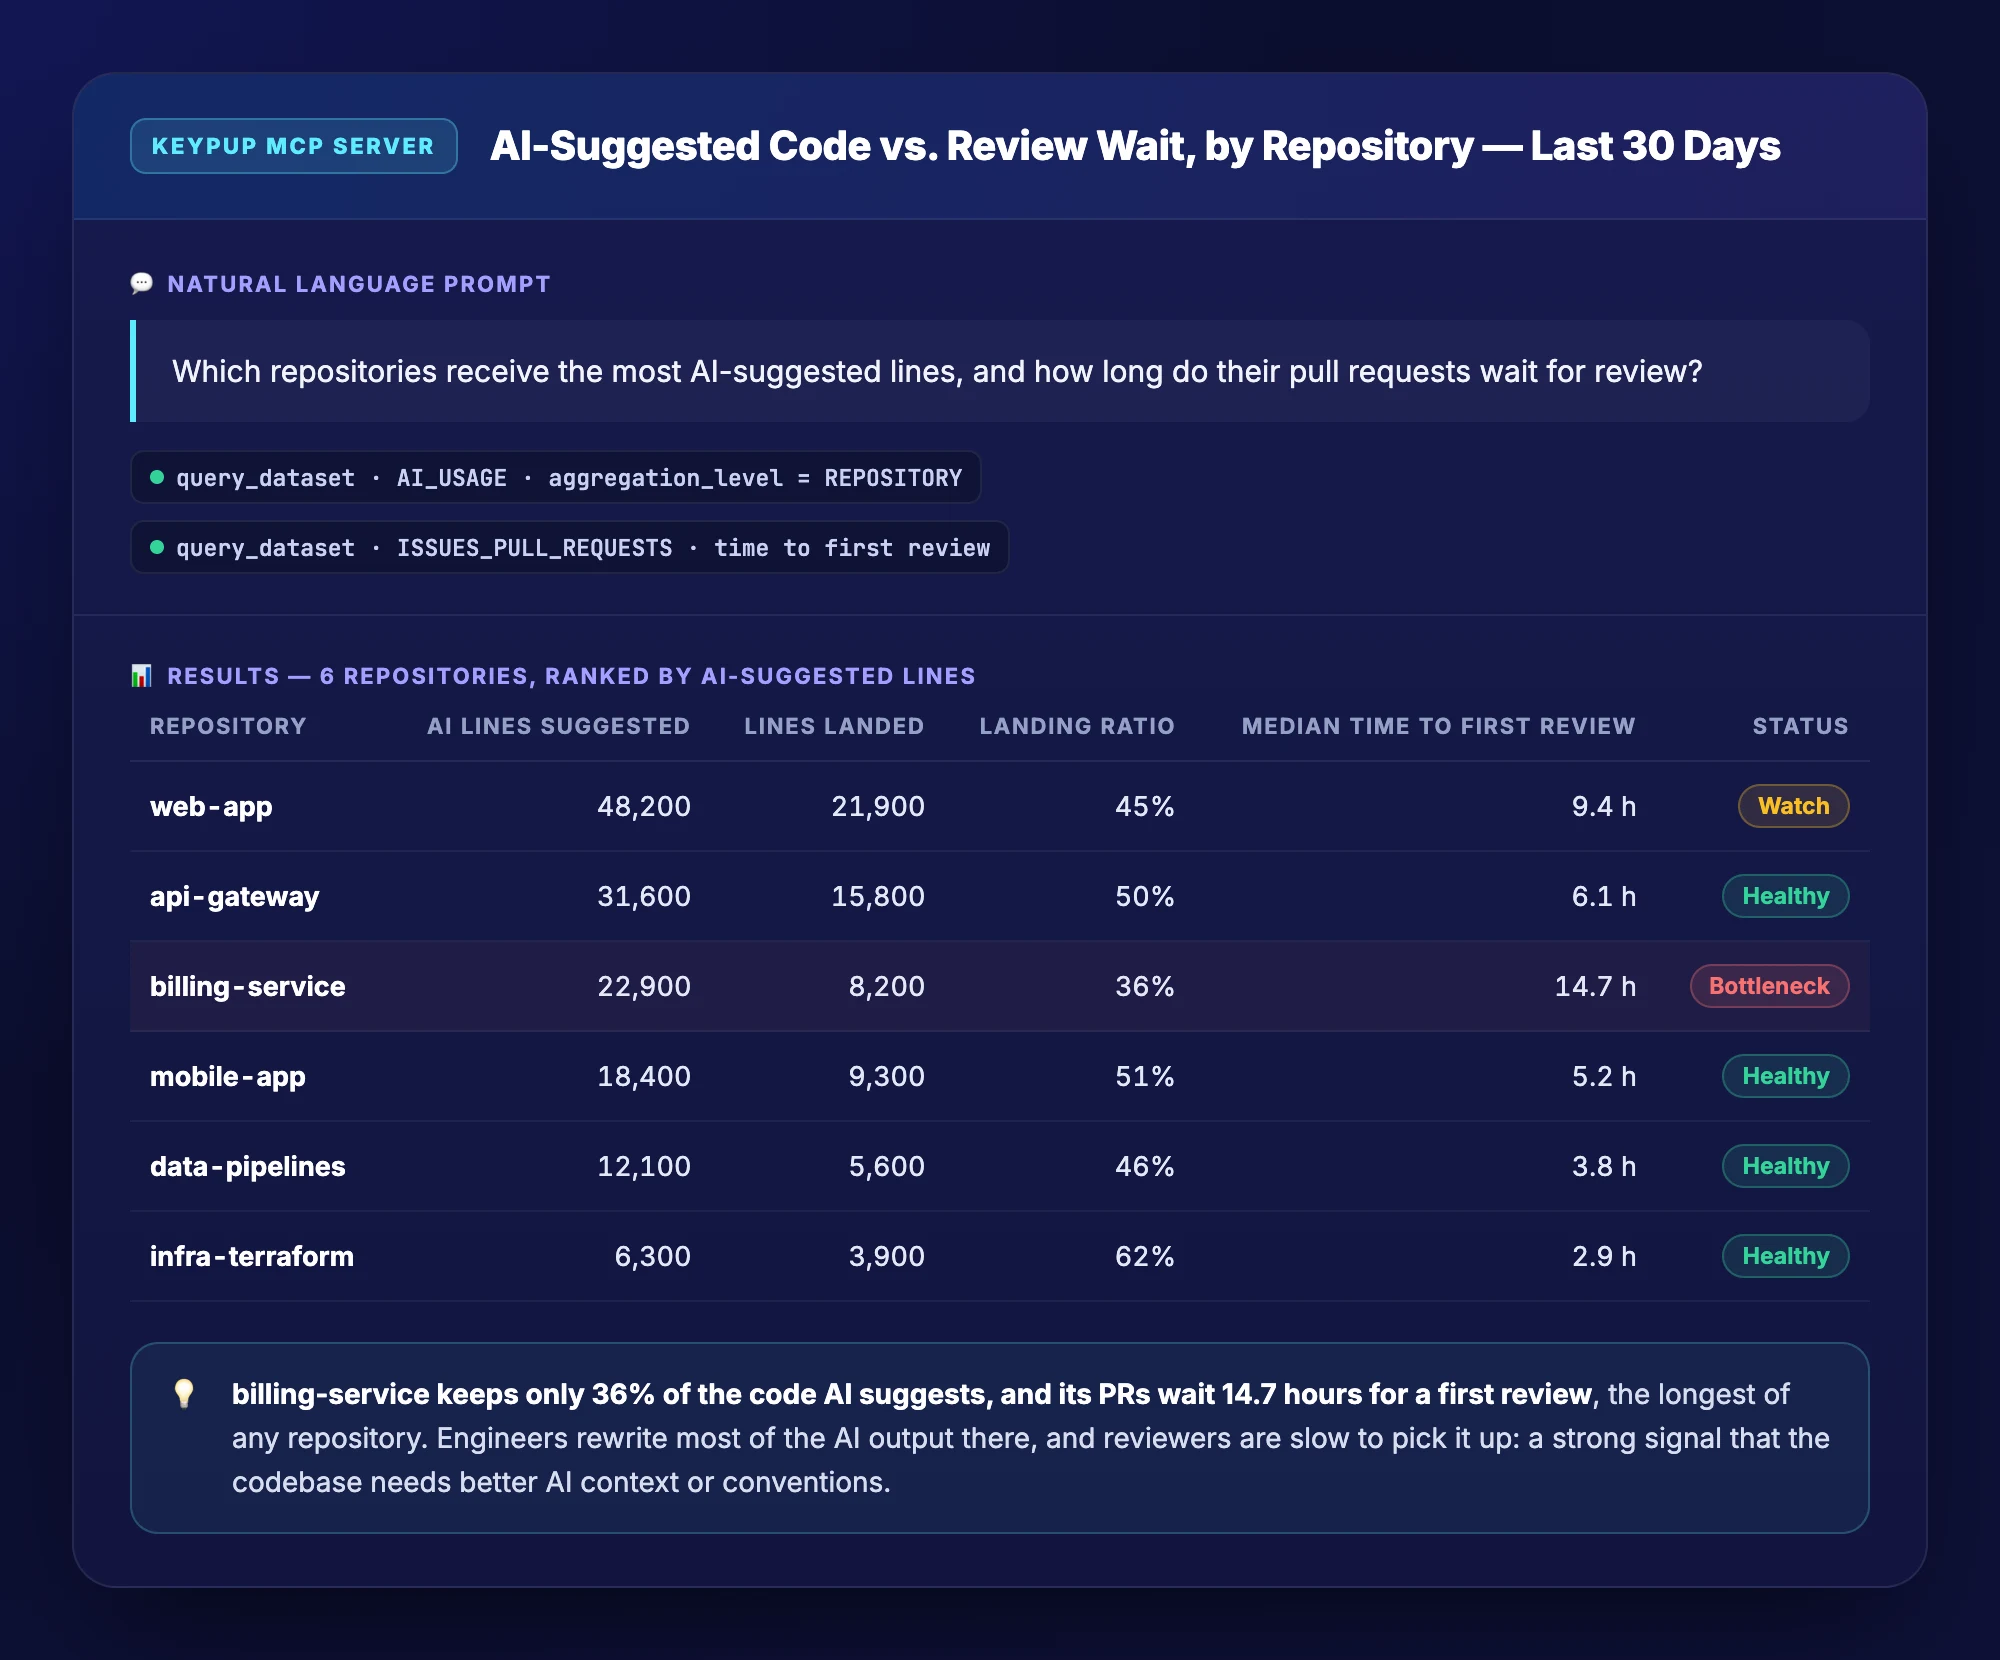
Task: Click the 15,800 lines landed value
Action: (878, 896)
